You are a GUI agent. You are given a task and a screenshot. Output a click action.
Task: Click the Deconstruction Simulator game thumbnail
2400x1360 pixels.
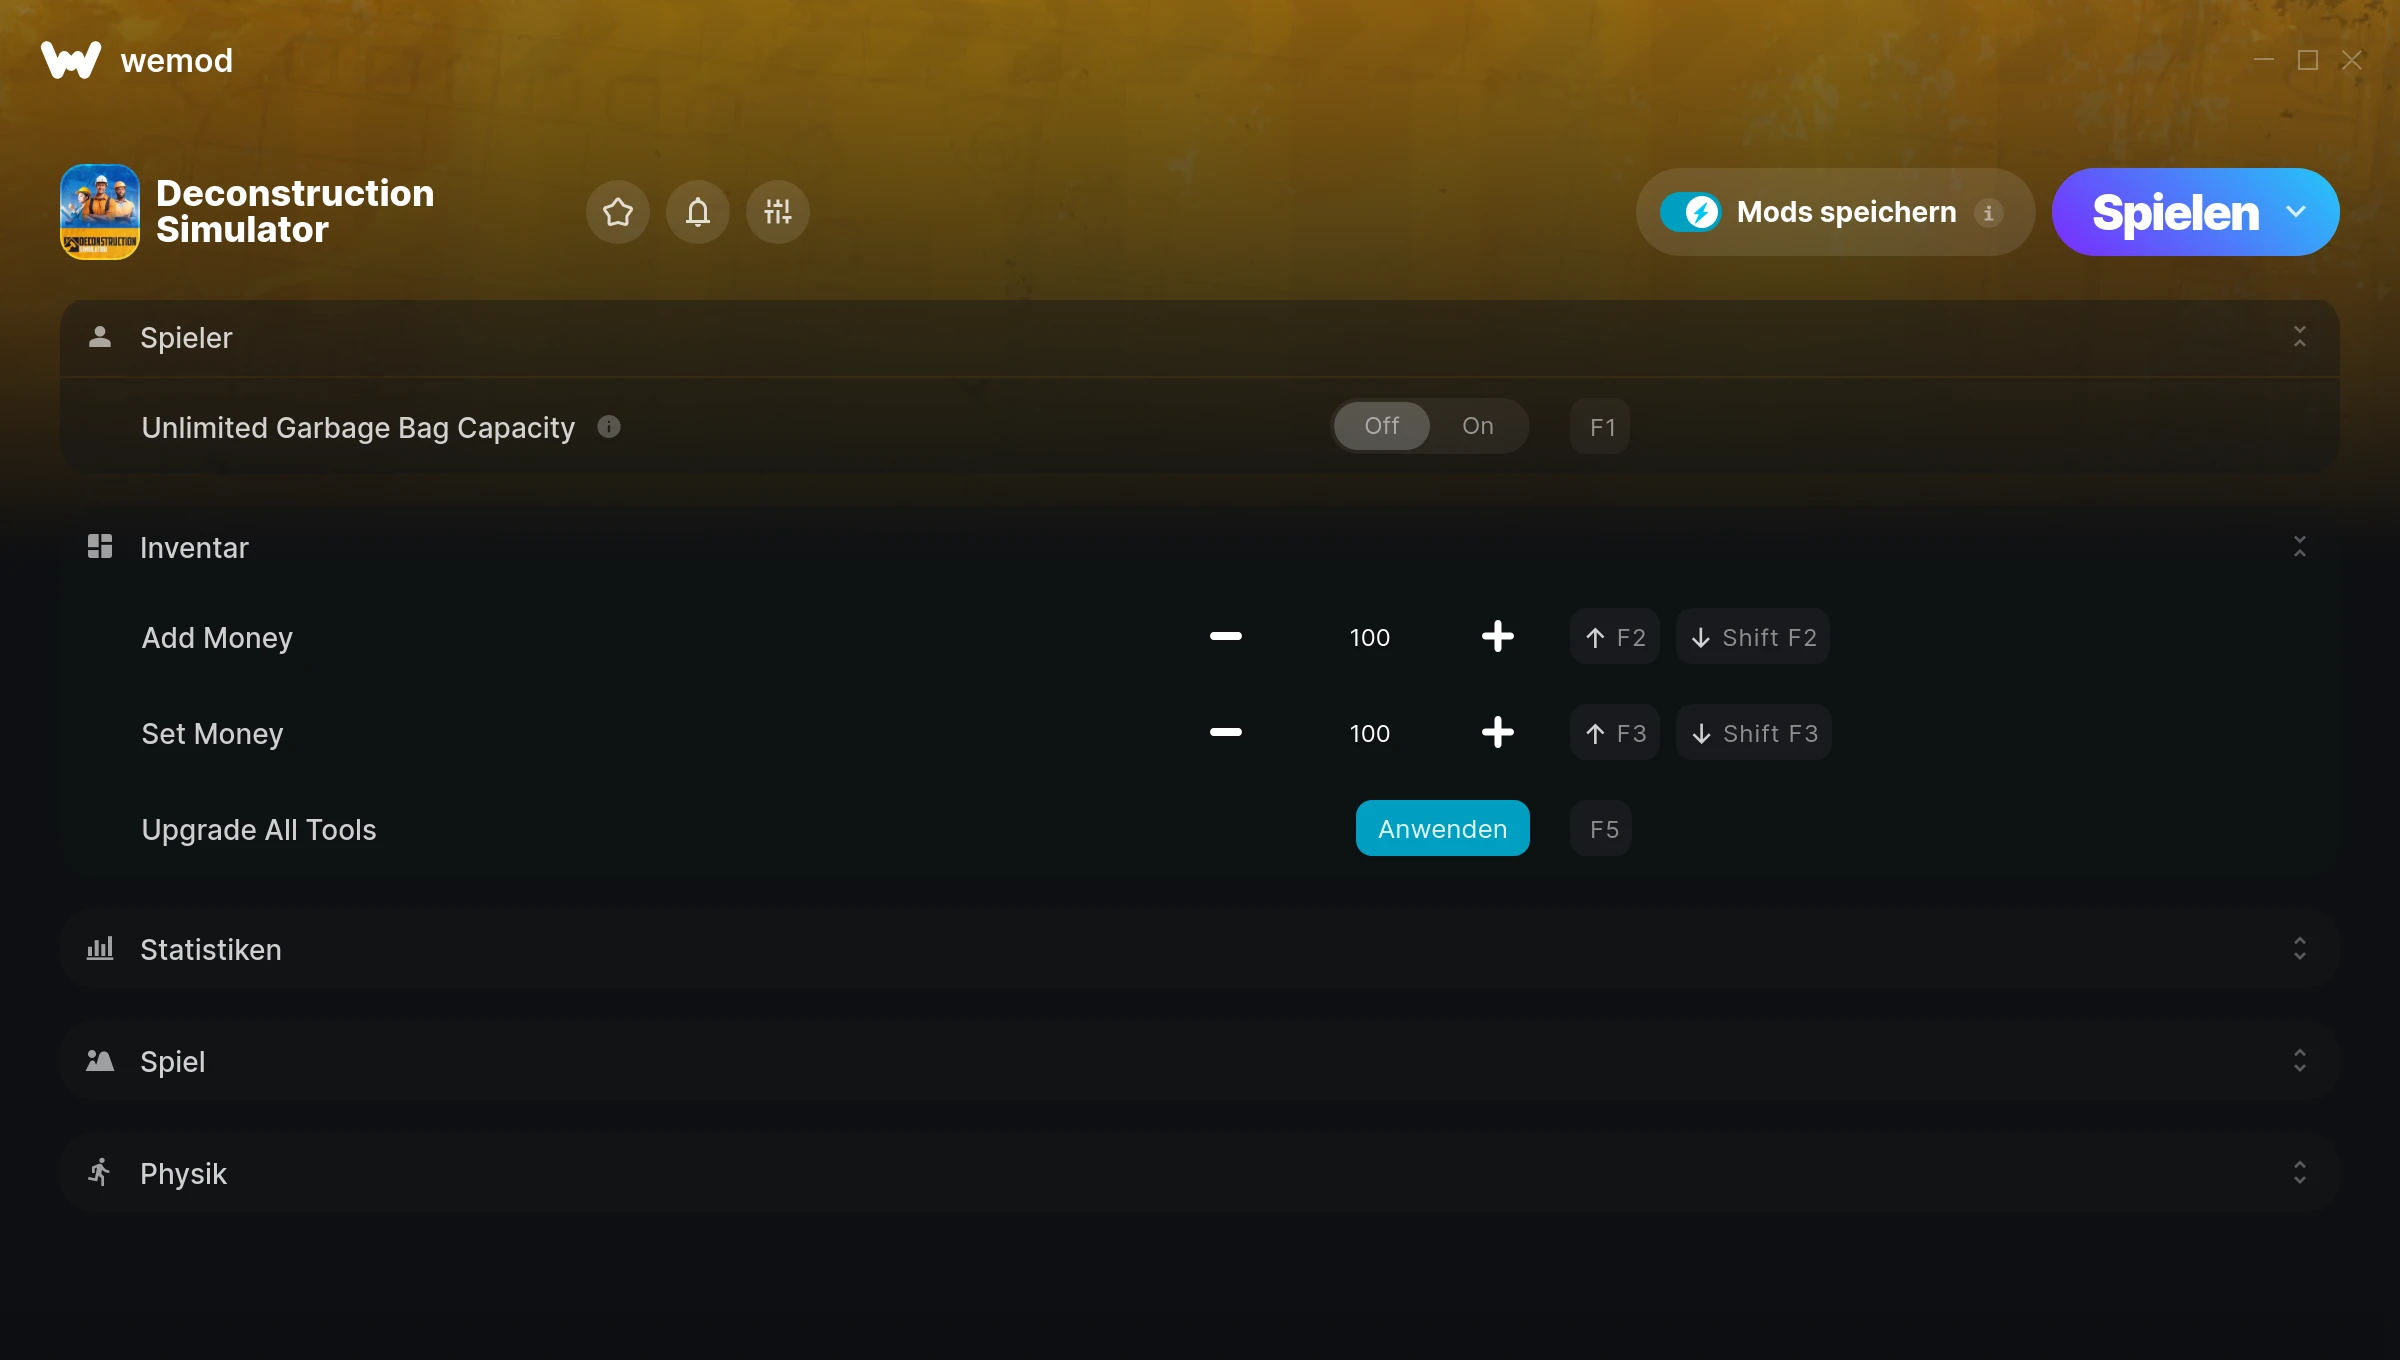coord(100,212)
